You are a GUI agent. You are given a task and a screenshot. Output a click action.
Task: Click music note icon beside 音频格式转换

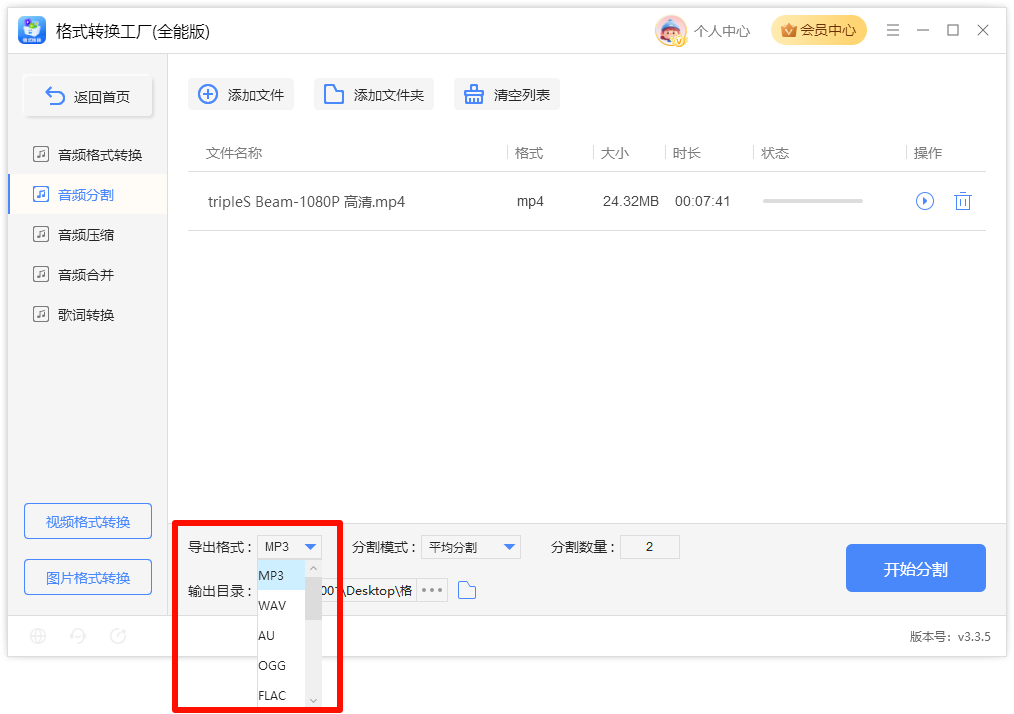pyautogui.click(x=41, y=154)
